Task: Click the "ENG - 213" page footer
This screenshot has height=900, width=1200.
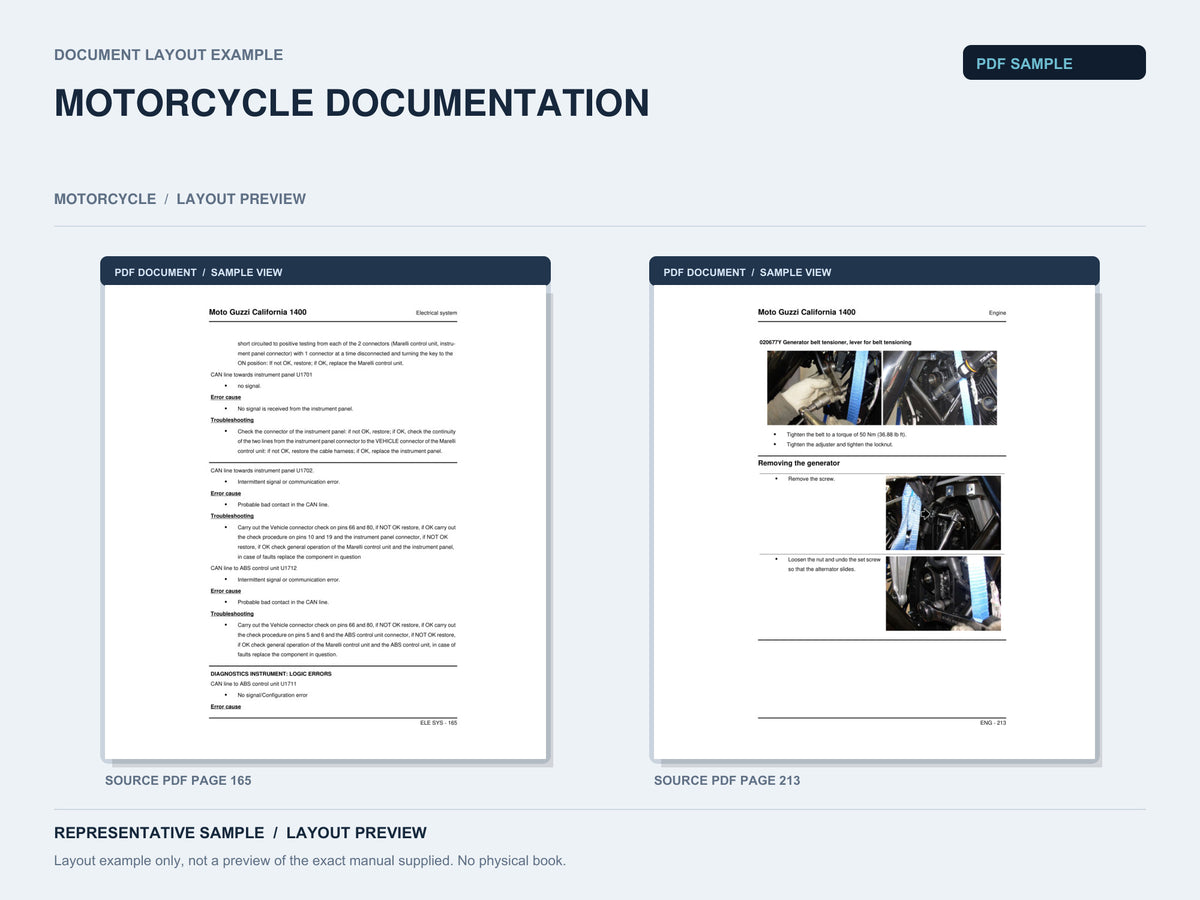Action: tap(993, 722)
